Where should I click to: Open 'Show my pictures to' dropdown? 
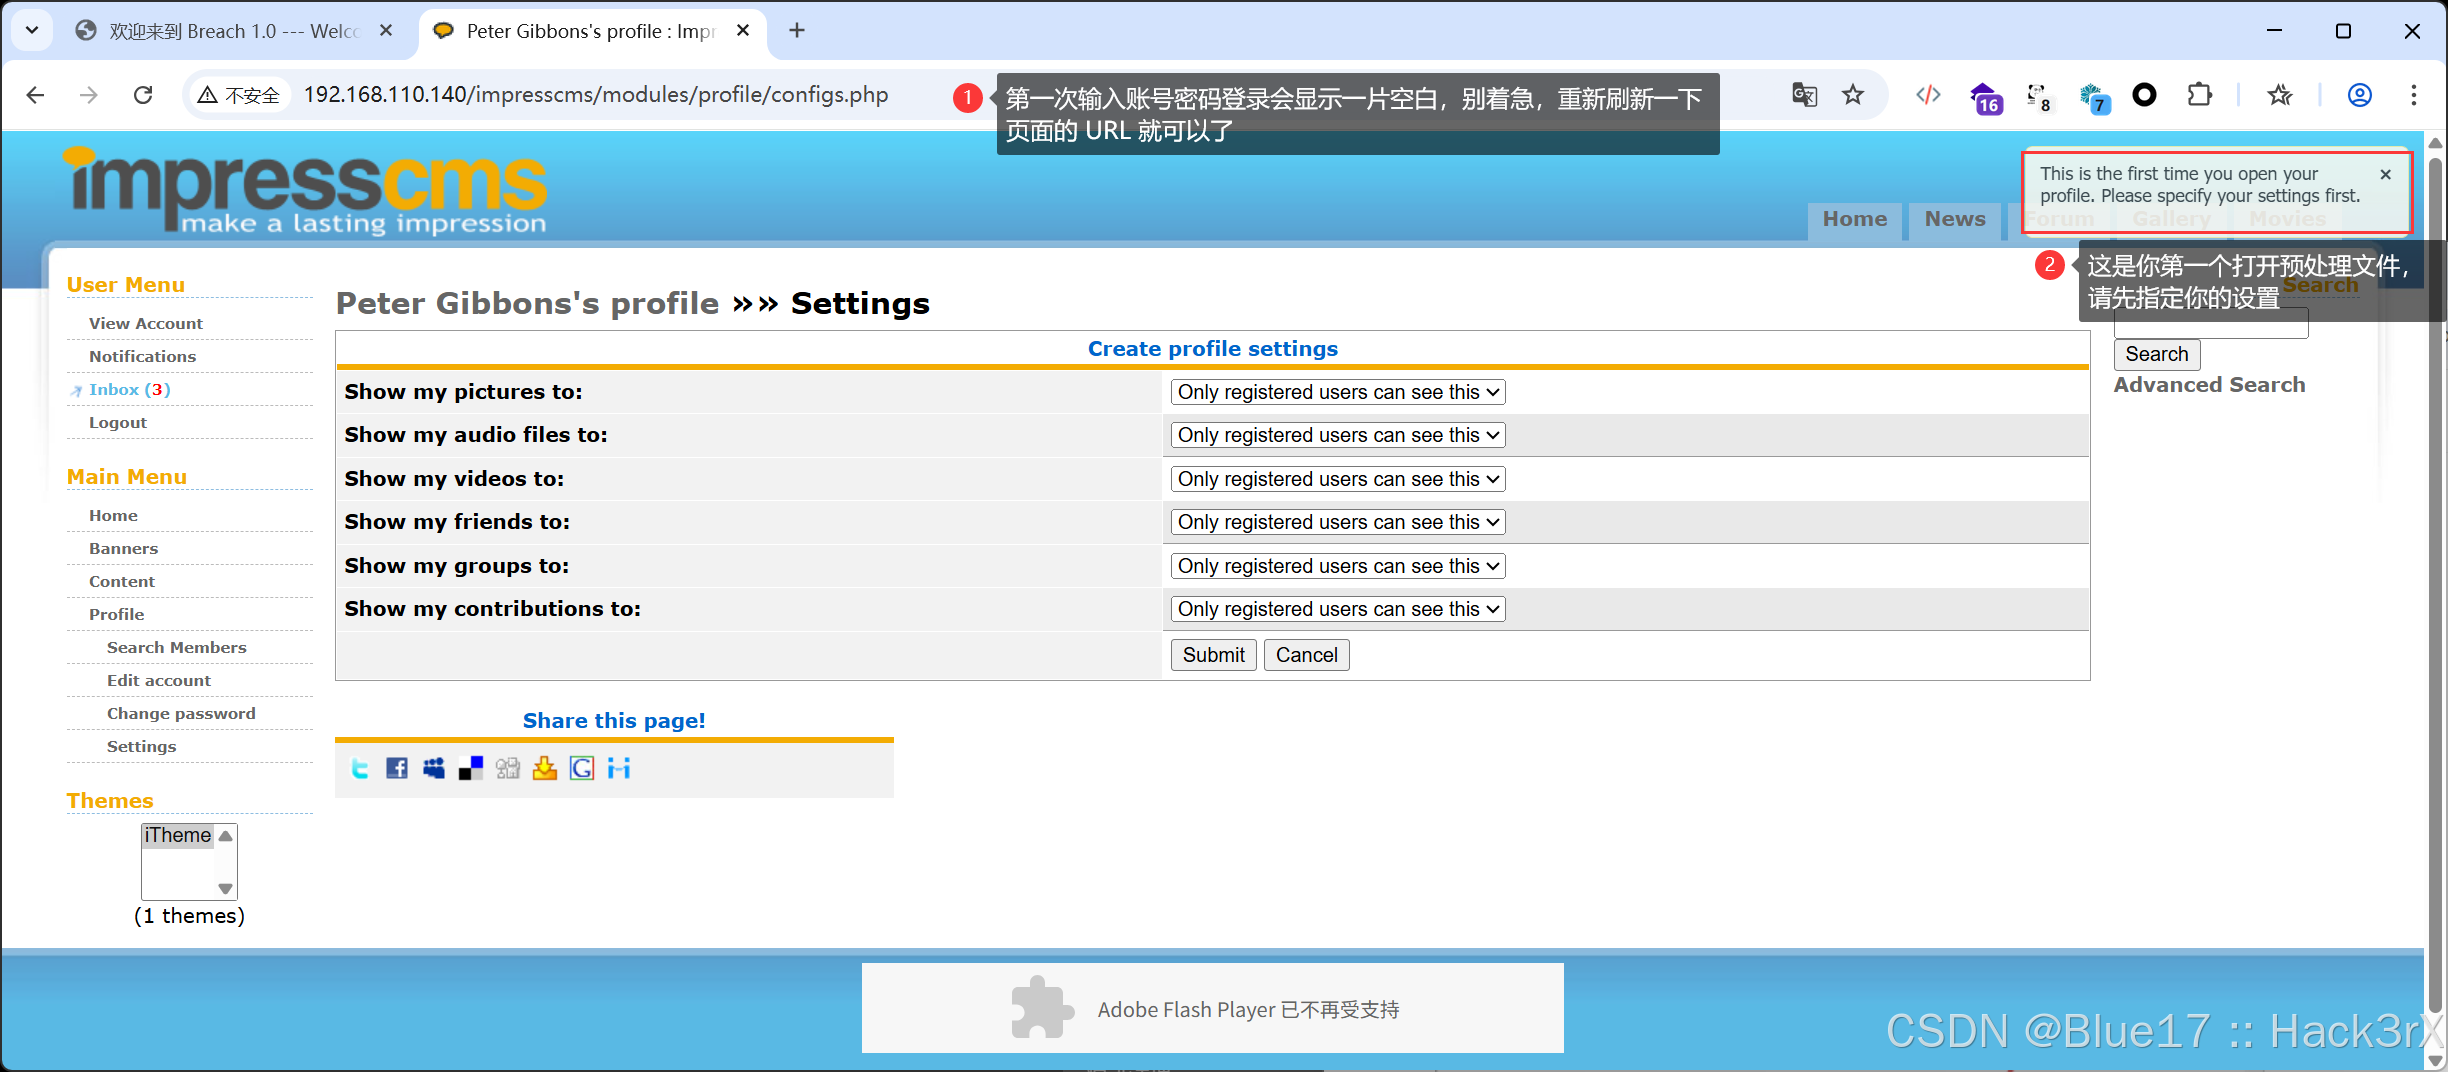1338,392
